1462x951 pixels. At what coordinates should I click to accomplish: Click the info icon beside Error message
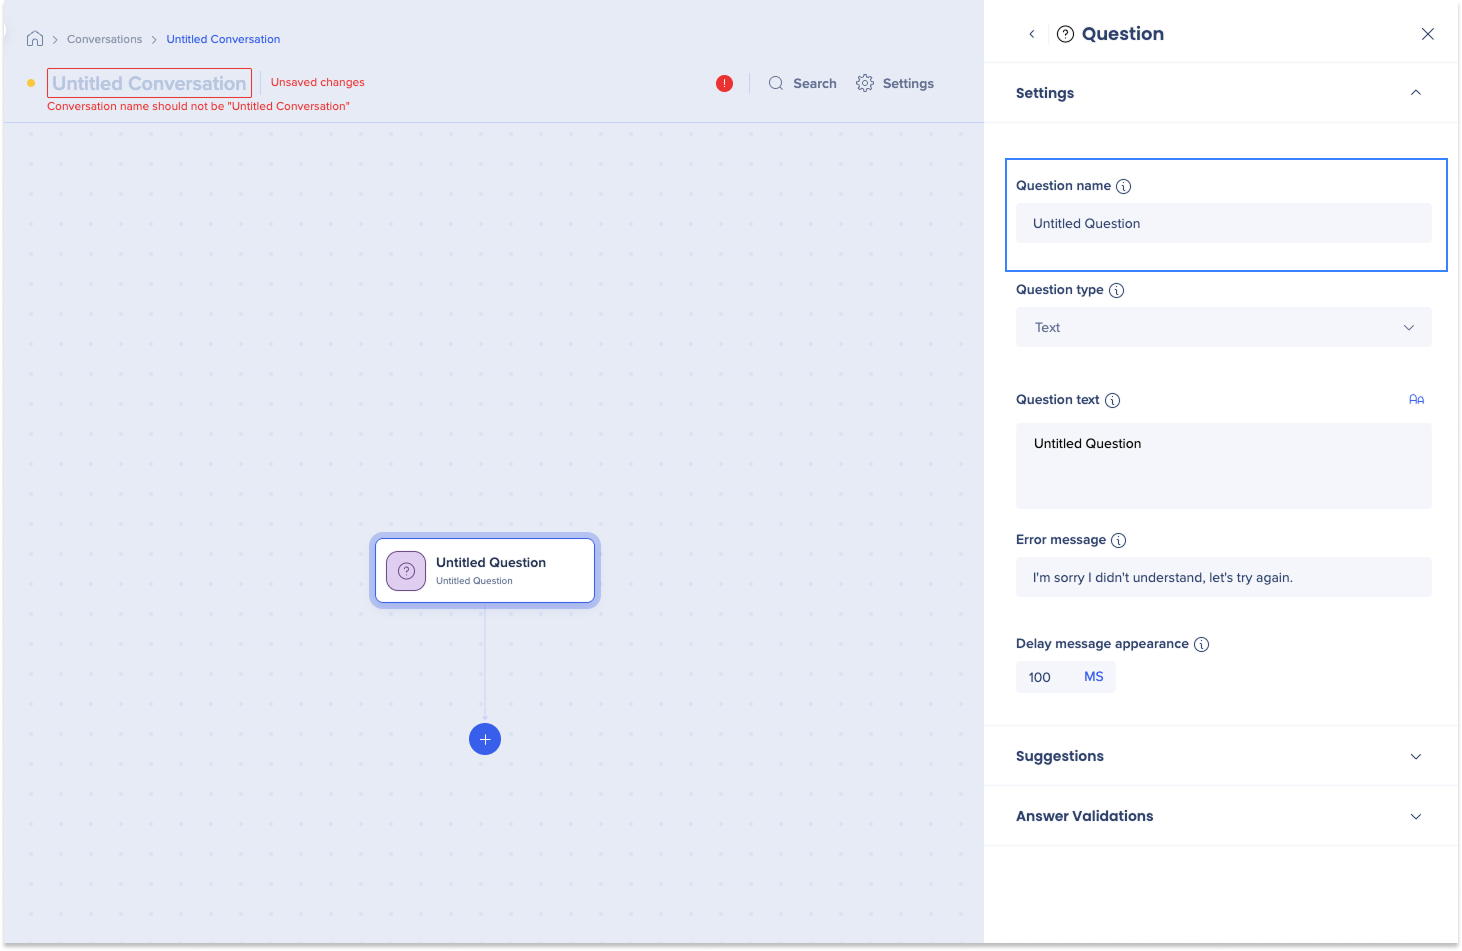(1118, 540)
